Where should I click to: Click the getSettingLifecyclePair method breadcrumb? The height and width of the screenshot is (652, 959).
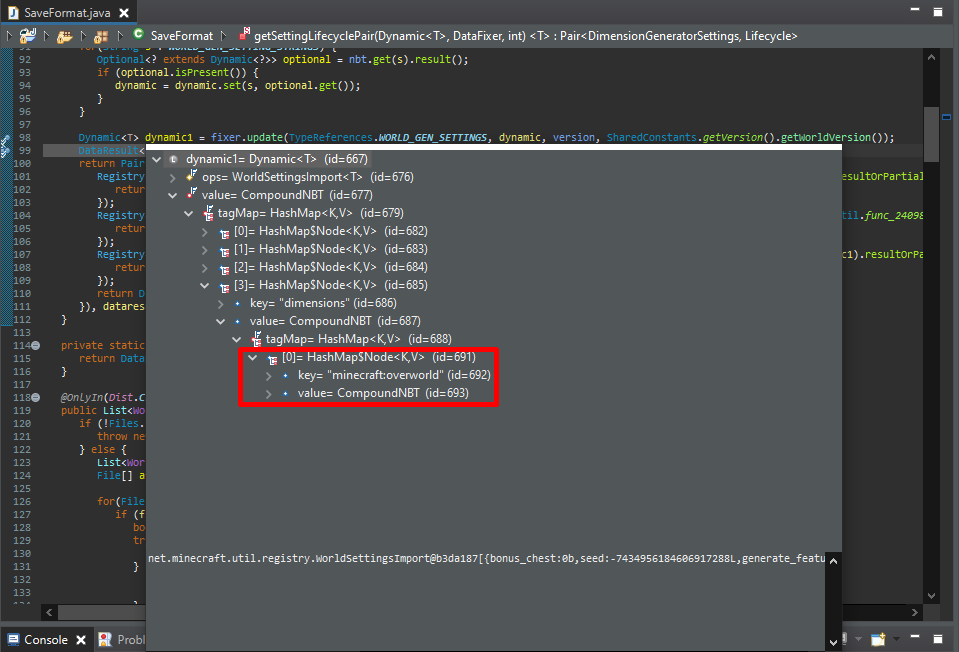(x=524, y=36)
